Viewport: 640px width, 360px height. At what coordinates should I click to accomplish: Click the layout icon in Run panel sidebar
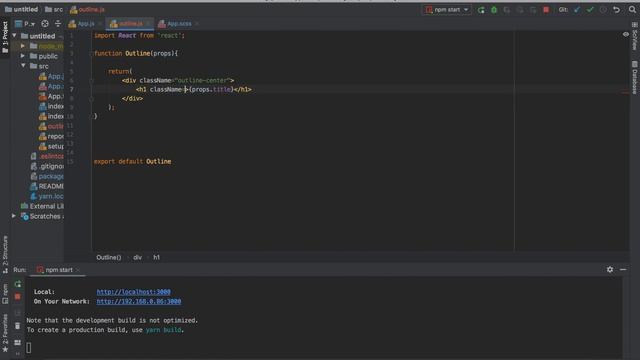[18, 342]
